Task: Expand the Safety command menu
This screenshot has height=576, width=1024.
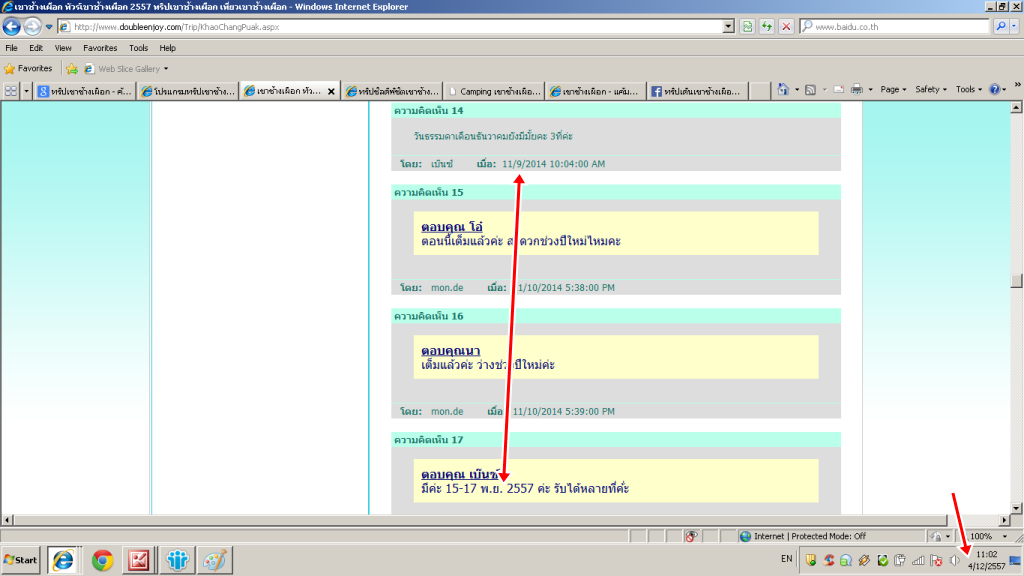Action: (x=931, y=89)
